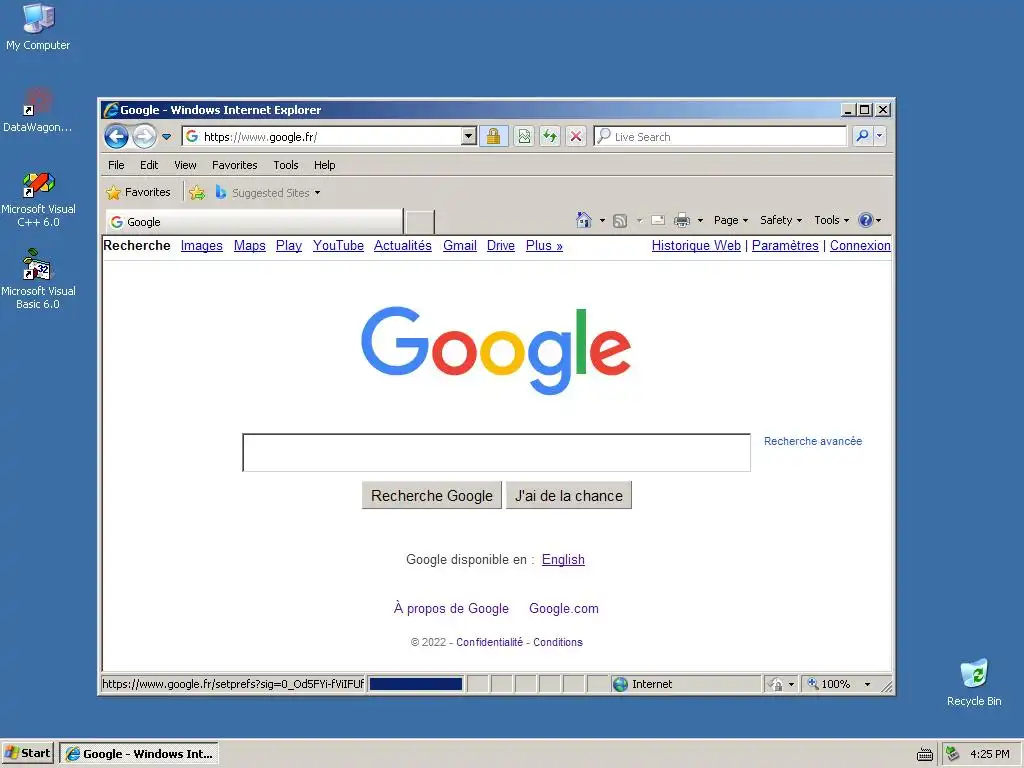The height and width of the screenshot is (768, 1024).
Task: Open the View menu
Action: [x=185, y=165]
